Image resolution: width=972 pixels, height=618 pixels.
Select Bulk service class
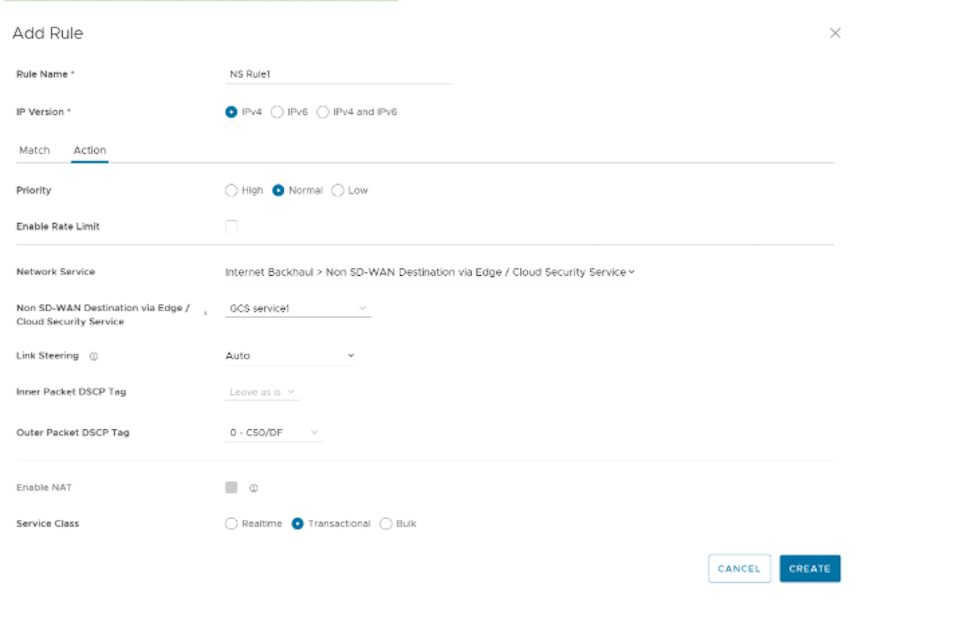coord(386,524)
